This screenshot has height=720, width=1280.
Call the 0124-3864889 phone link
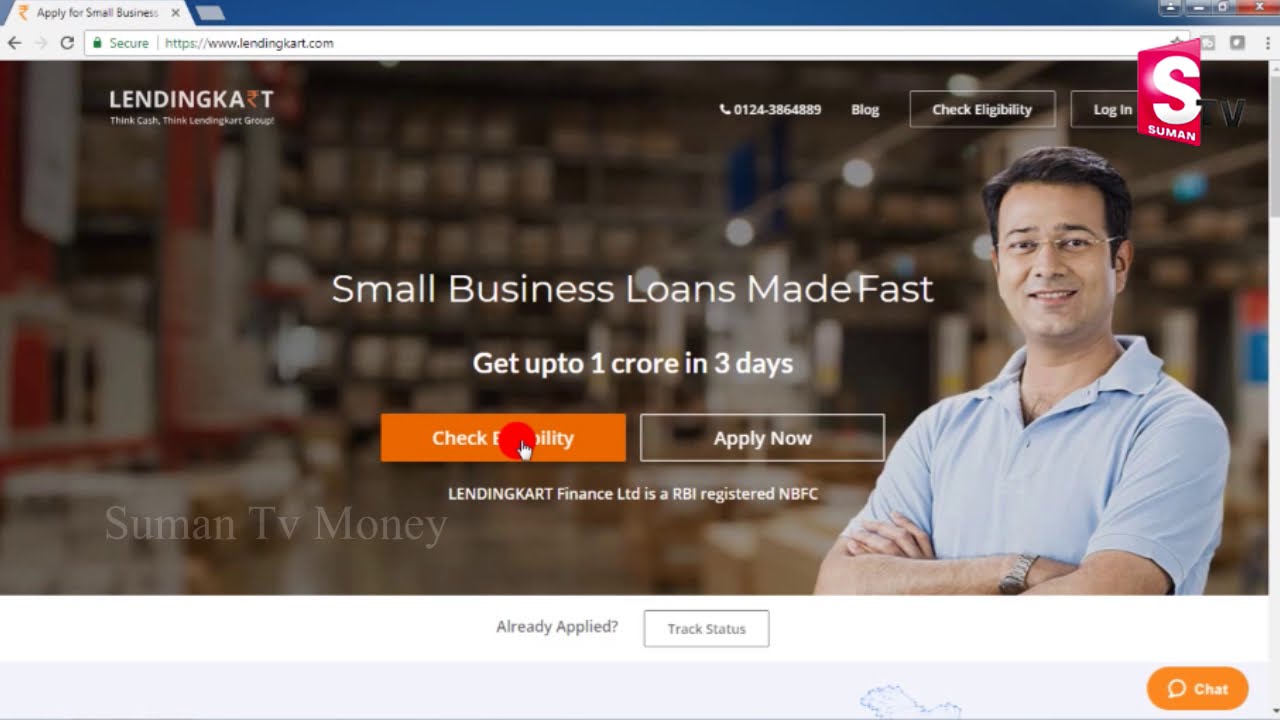[x=770, y=110]
